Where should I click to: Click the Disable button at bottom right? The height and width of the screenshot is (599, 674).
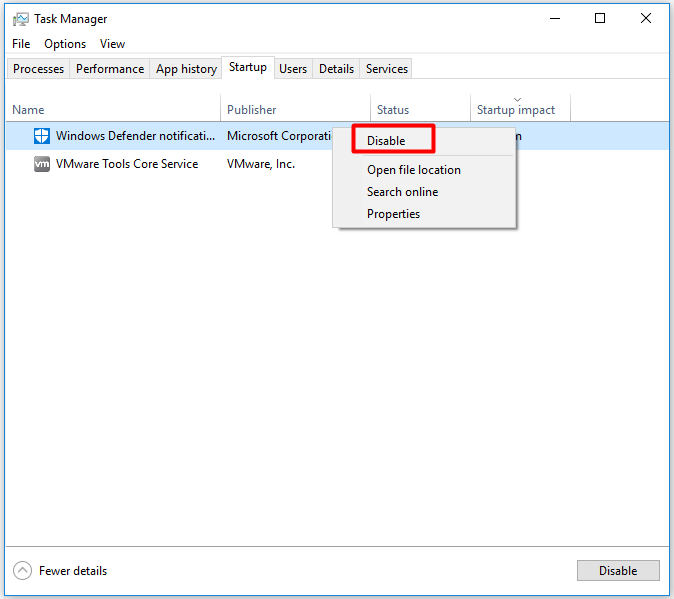(x=618, y=570)
